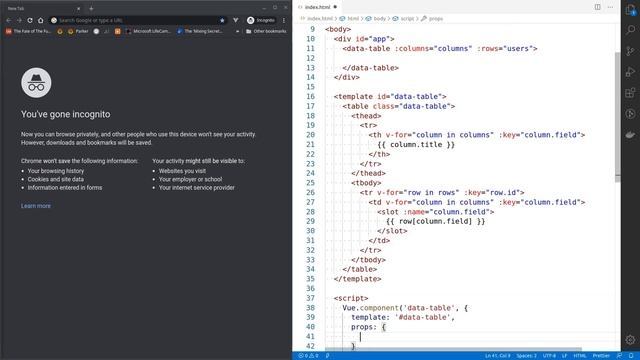Click the "template: '#data-table'," line
This screenshot has width=640, height=360.
(x=403, y=317)
